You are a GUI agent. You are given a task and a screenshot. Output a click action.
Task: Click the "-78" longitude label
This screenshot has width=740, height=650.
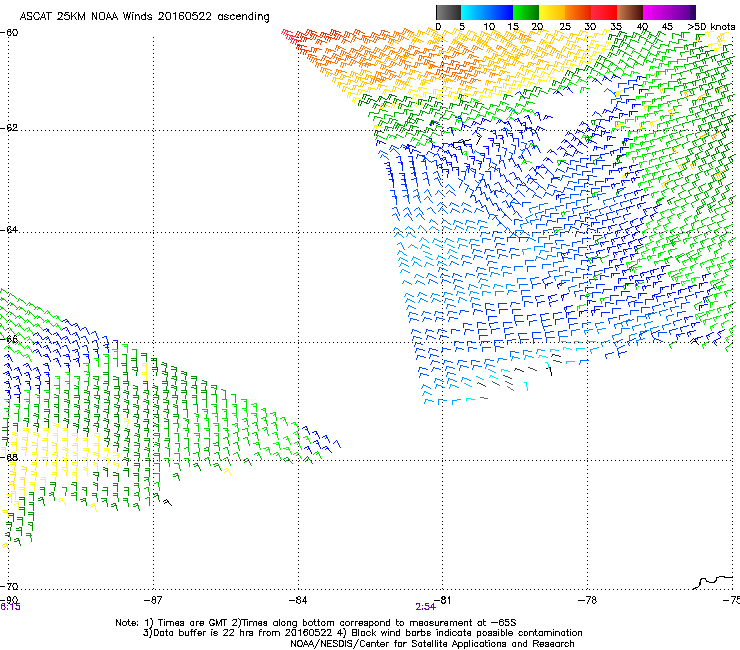588,600
